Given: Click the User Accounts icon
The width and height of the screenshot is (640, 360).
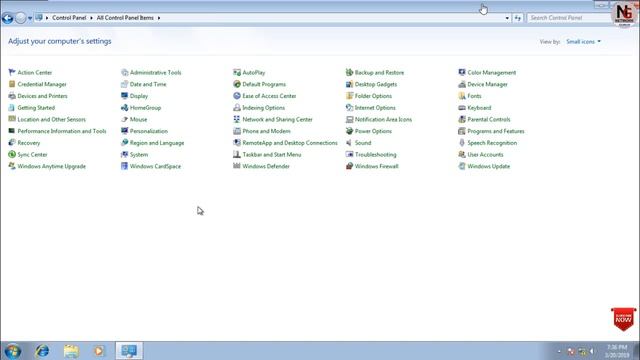Looking at the screenshot, I should (x=462, y=154).
